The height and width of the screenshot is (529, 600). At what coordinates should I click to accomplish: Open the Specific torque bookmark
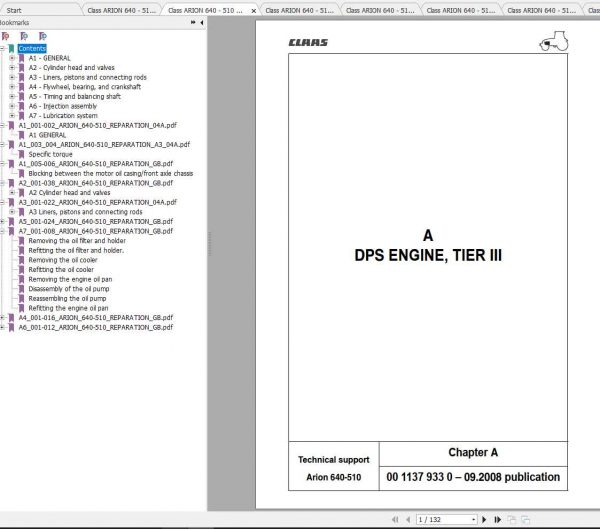(51, 154)
